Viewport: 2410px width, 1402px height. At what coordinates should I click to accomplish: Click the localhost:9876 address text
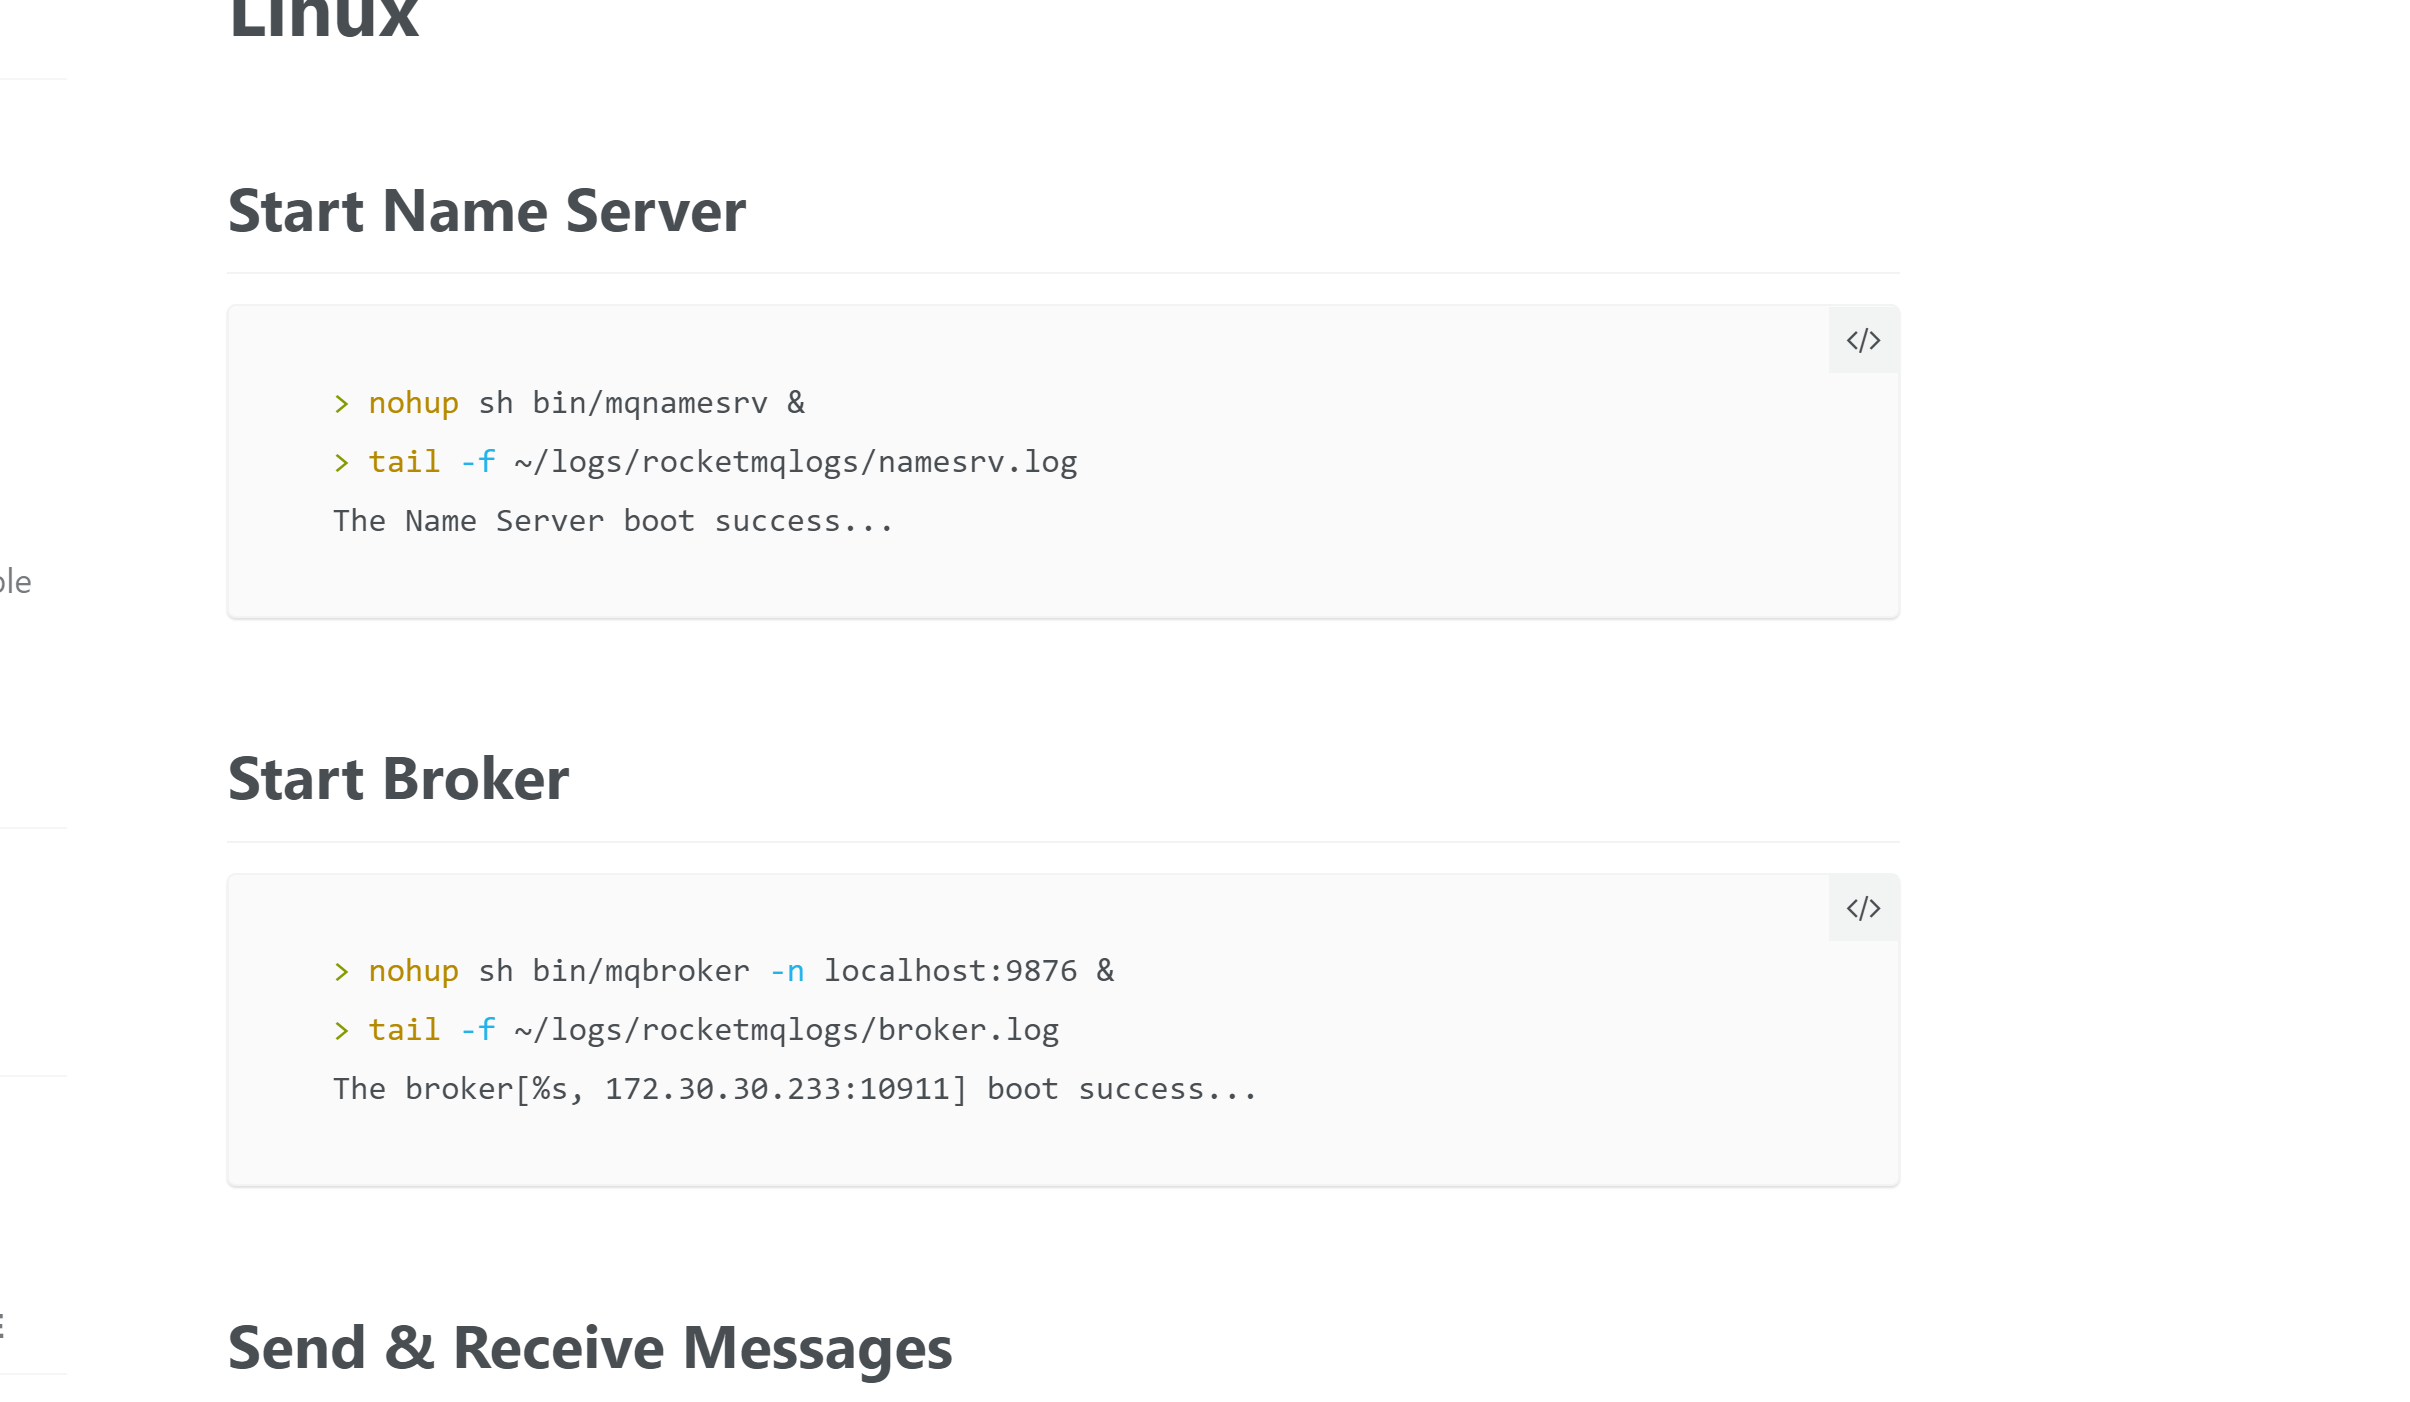pos(949,971)
